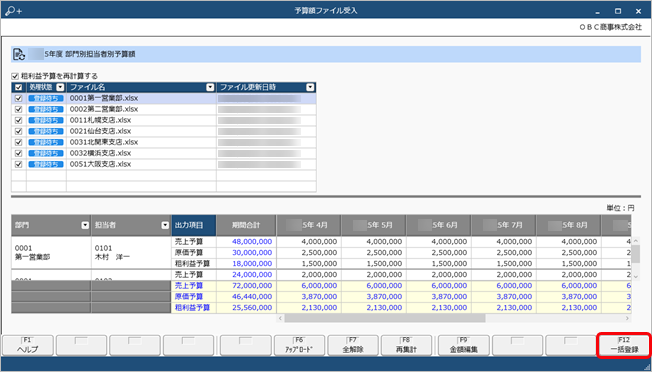652x372 pixels.
Task: Open the 部門 column filter dropdown
Action: (x=85, y=225)
